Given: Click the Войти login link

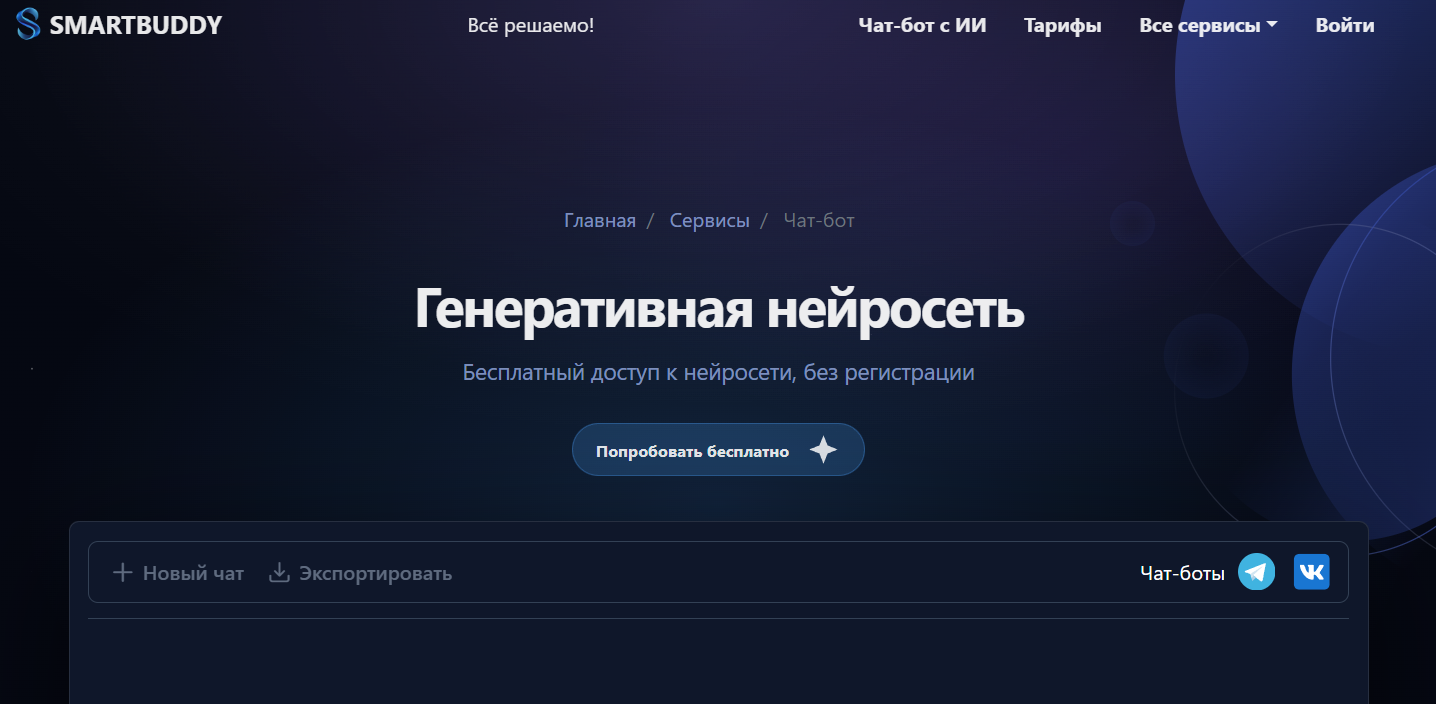Looking at the screenshot, I should tap(1345, 26).
